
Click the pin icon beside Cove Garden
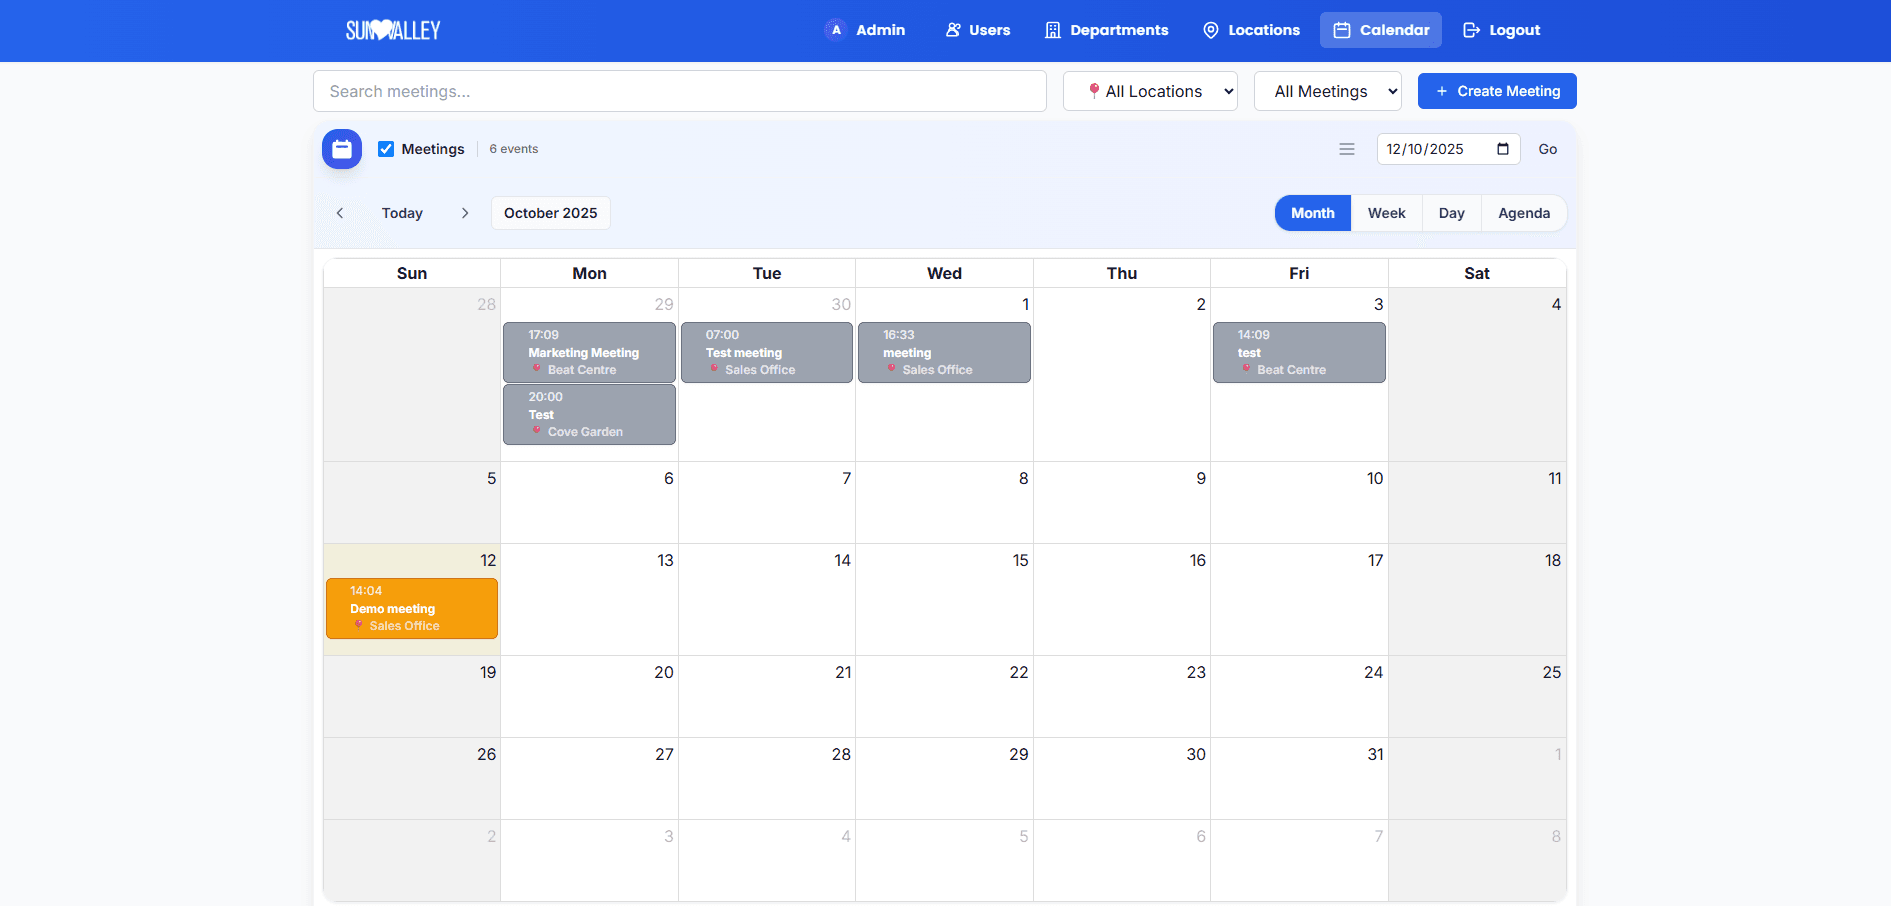(x=537, y=431)
